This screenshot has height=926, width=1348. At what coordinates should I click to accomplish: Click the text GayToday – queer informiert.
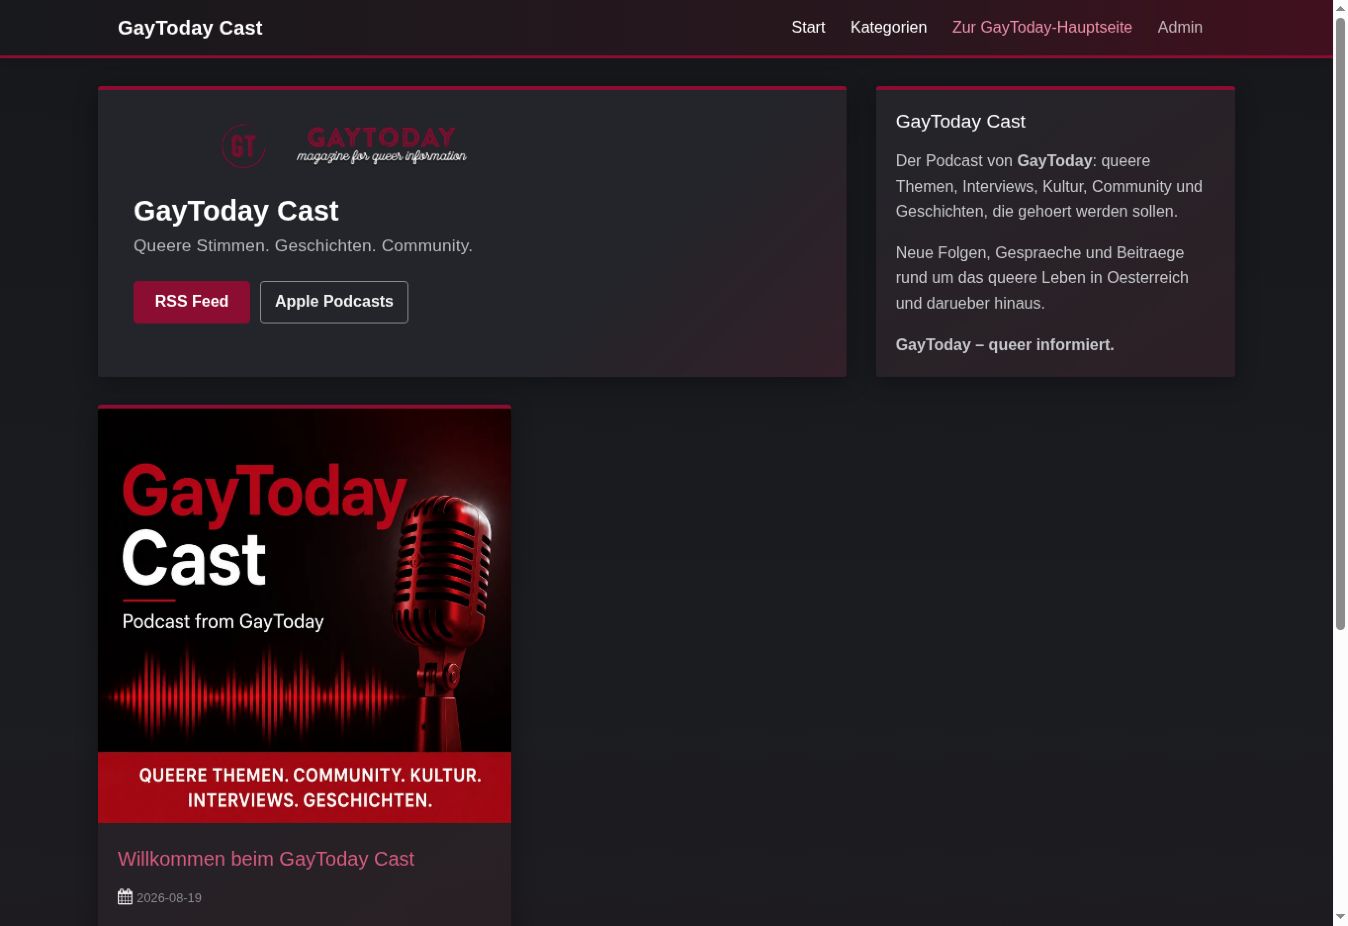1005,345
